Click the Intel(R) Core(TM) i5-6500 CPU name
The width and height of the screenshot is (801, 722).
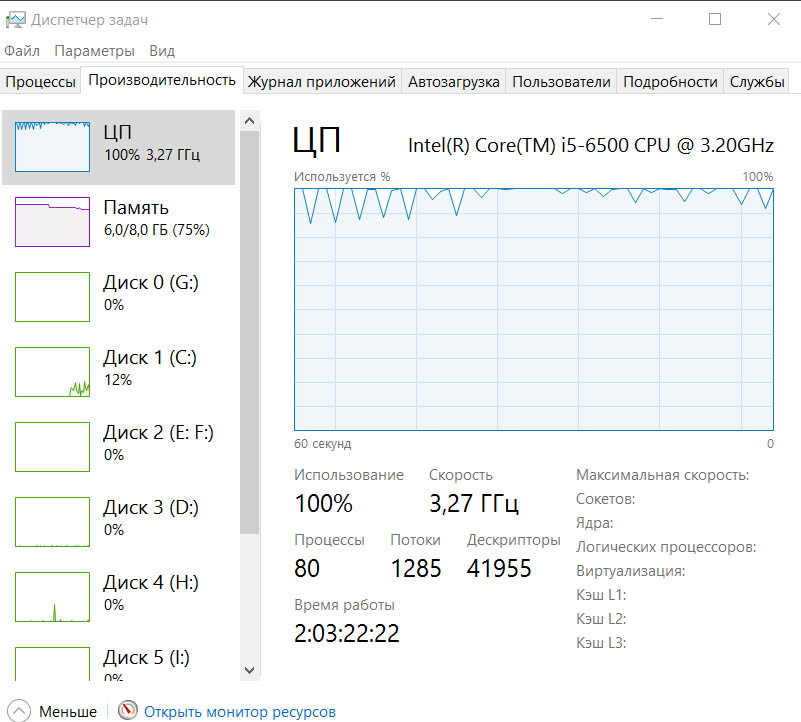pyautogui.click(x=591, y=146)
